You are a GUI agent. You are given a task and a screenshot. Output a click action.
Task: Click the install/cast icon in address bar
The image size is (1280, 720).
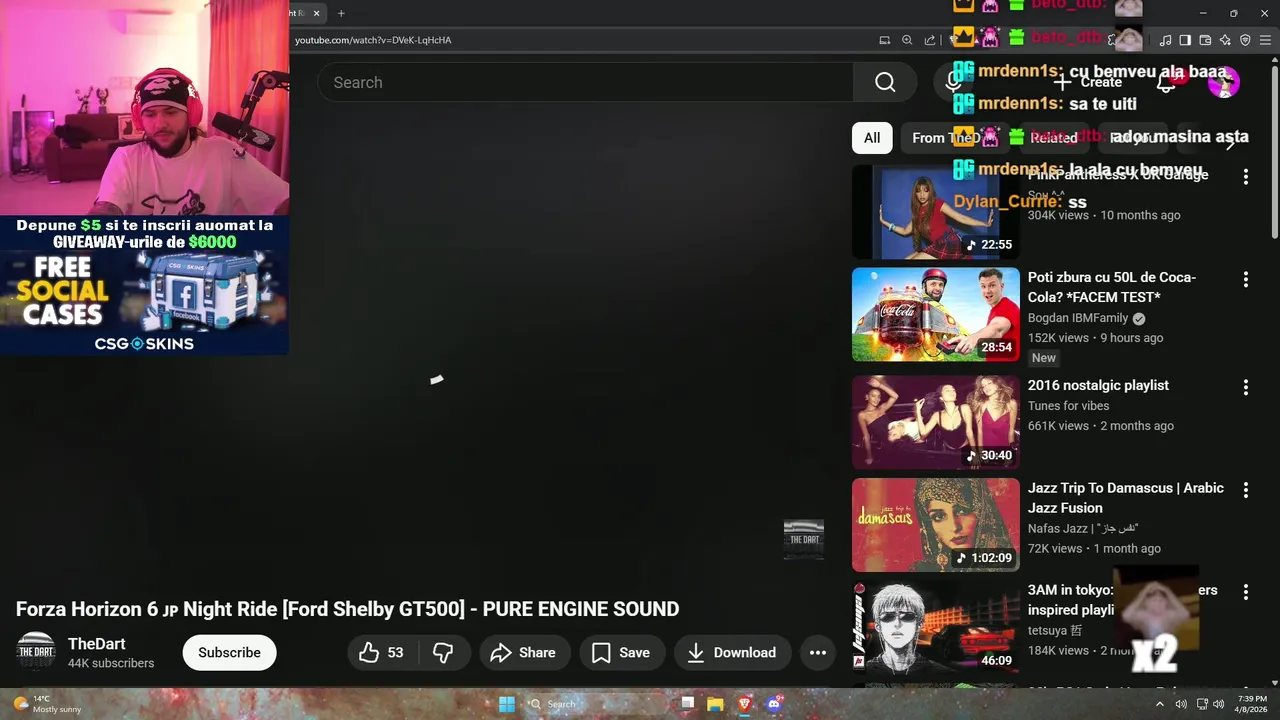click(885, 40)
